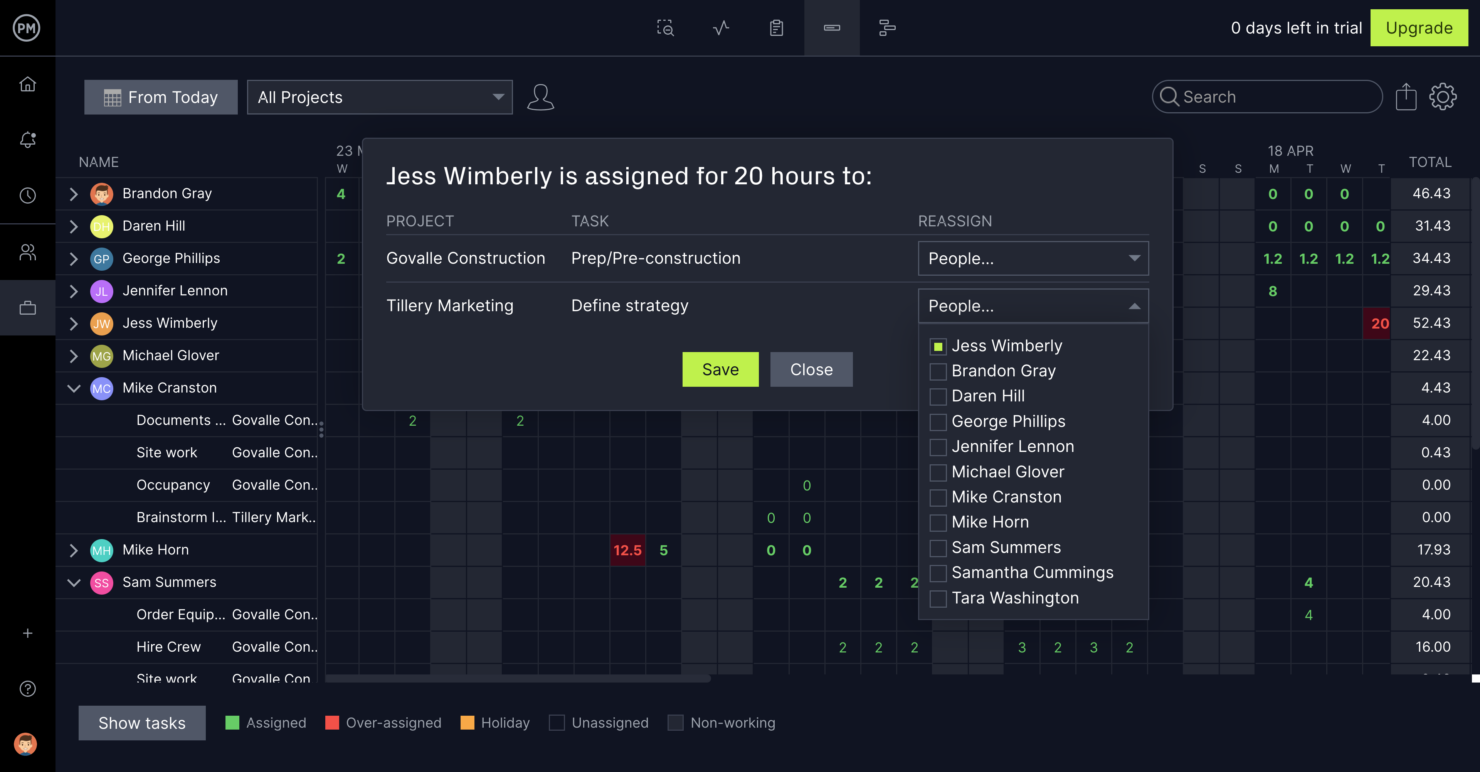This screenshot has width=1480, height=772.
Task: Select the magnifier overview toolbar icon
Action: (665, 28)
